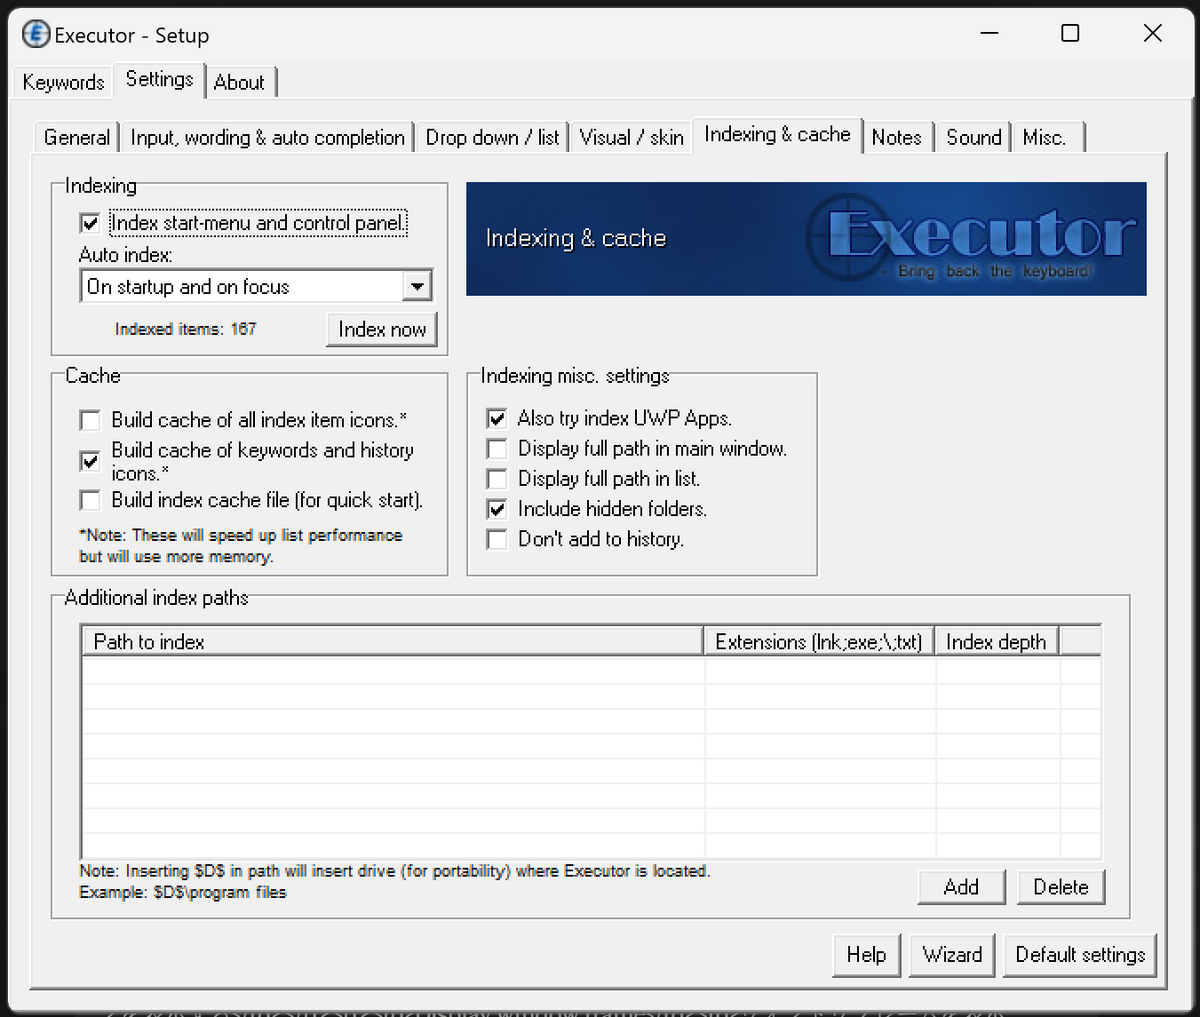Click Add to add an index path
Image resolution: width=1200 pixels, height=1017 pixels.
[x=961, y=887]
